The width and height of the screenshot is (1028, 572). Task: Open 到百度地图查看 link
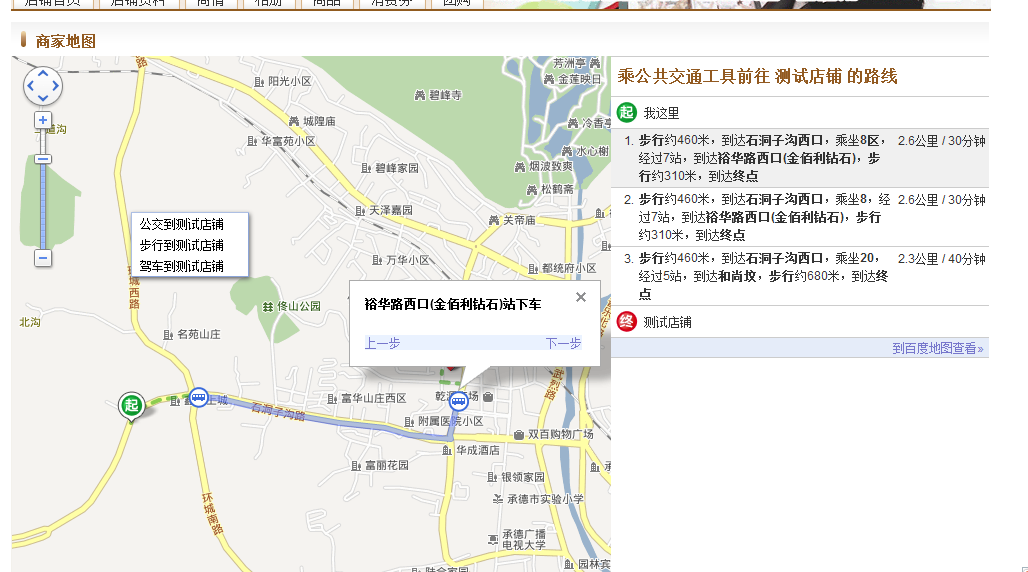point(938,348)
